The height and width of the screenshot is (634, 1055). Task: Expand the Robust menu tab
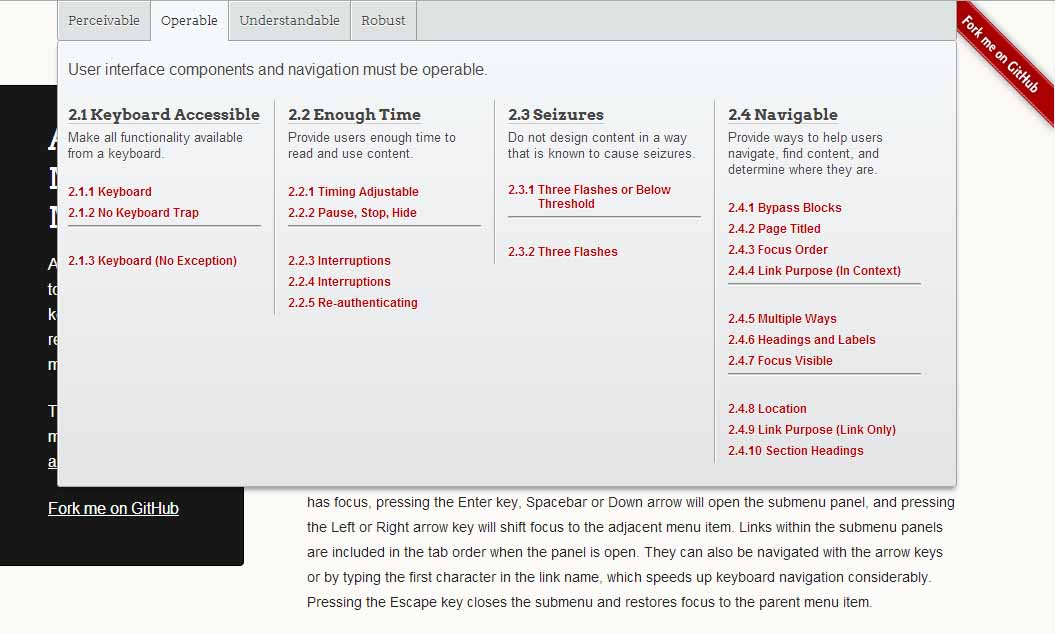click(383, 21)
